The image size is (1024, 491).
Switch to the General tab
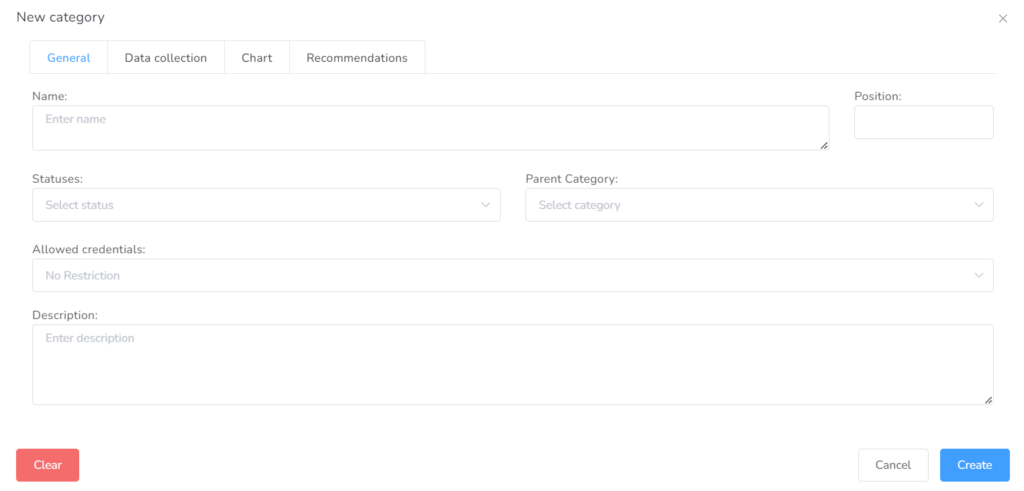point(69,58)
